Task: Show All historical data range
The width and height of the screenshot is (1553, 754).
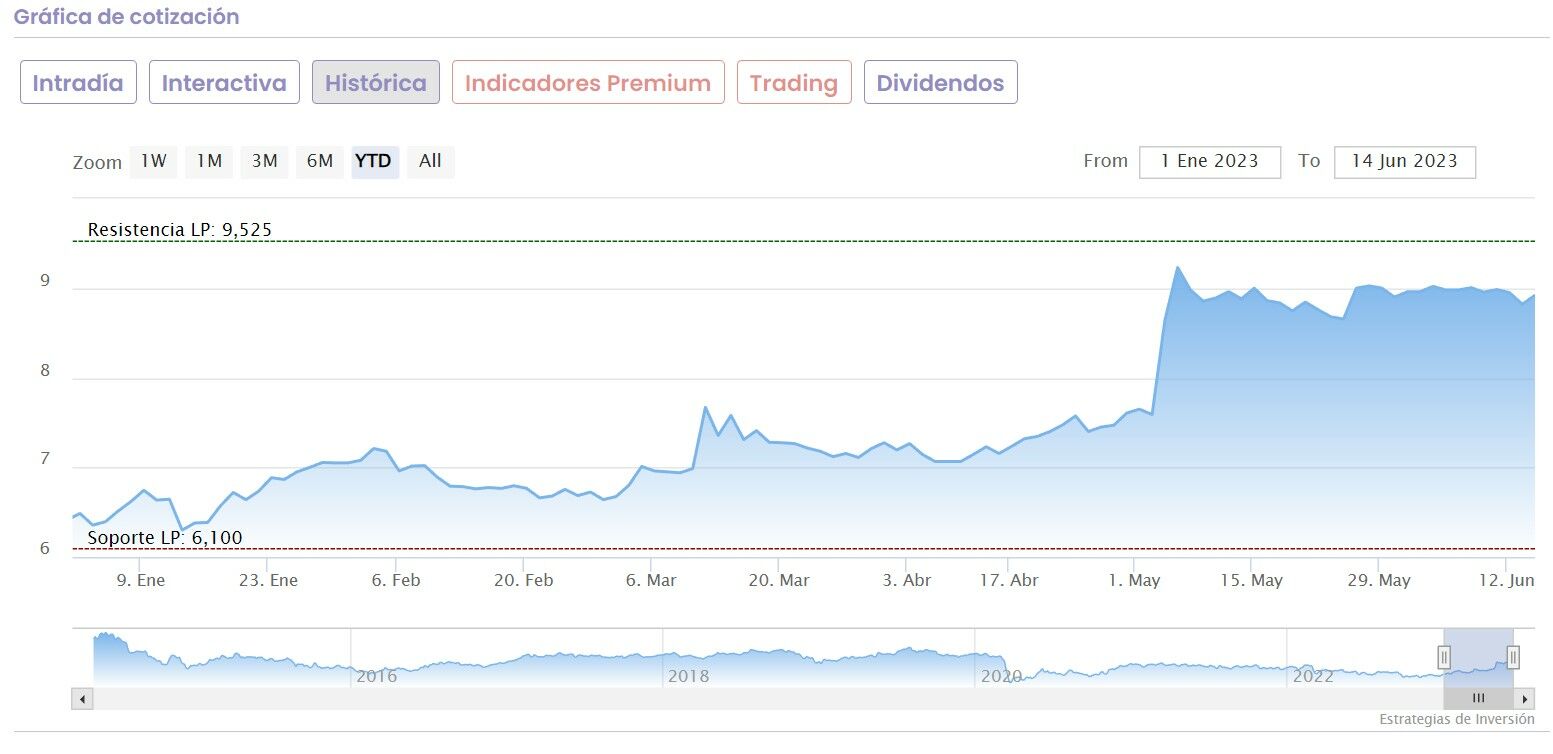Action: click(430, 162)
